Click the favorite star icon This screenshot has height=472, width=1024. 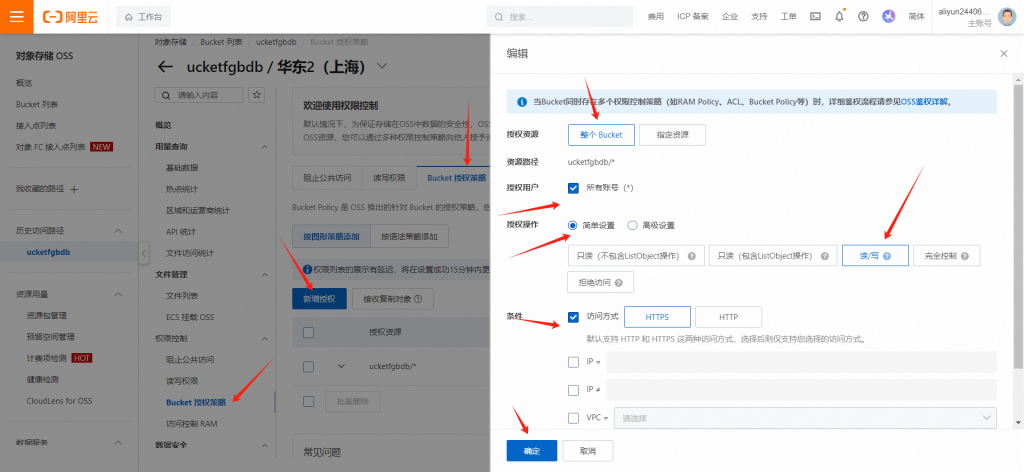(257, 95)
